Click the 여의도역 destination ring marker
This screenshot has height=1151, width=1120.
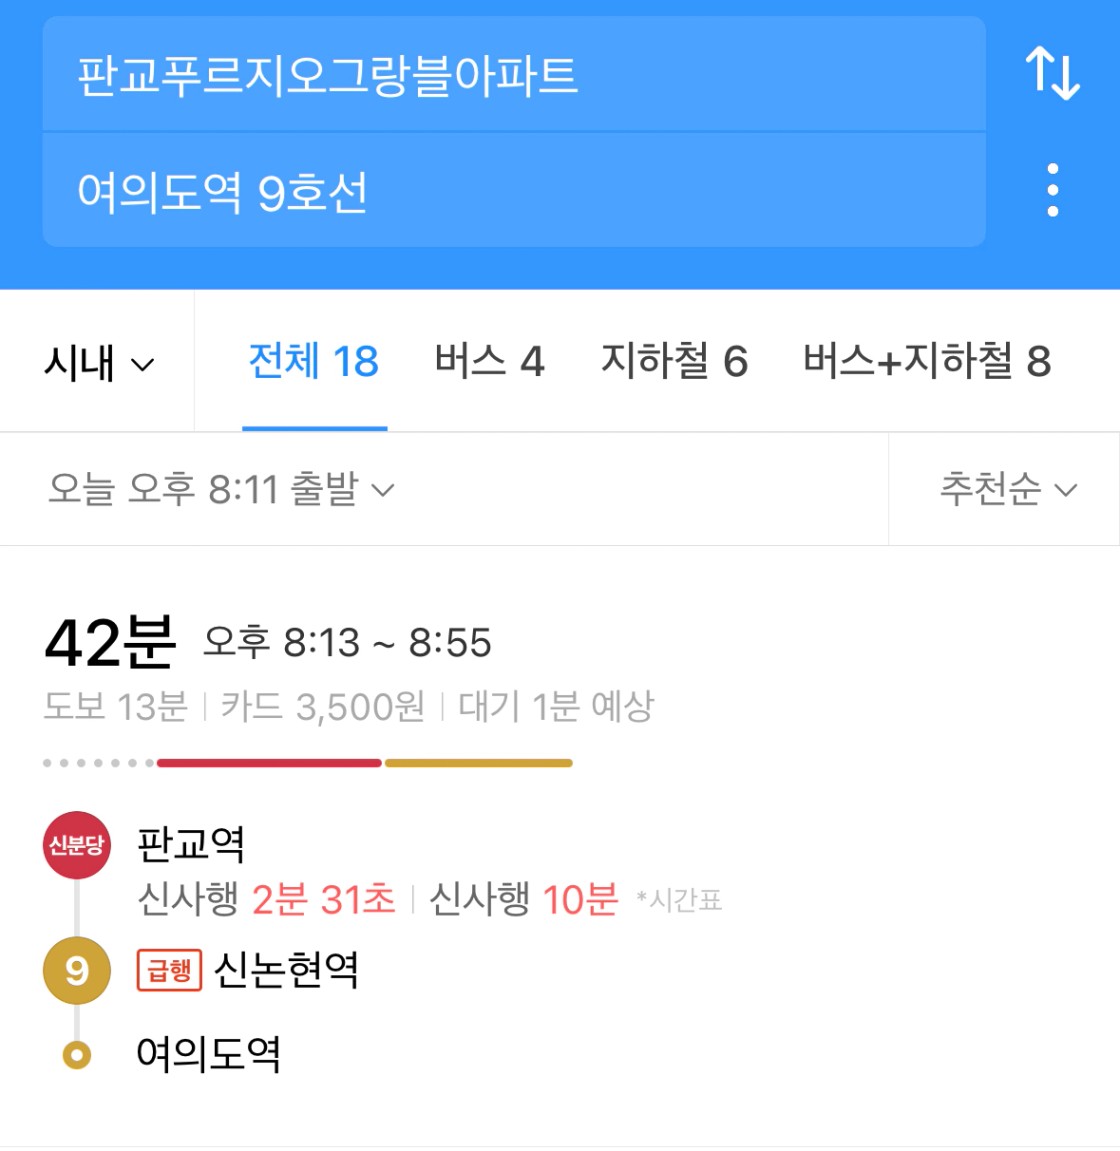[x=77, y=1055]
